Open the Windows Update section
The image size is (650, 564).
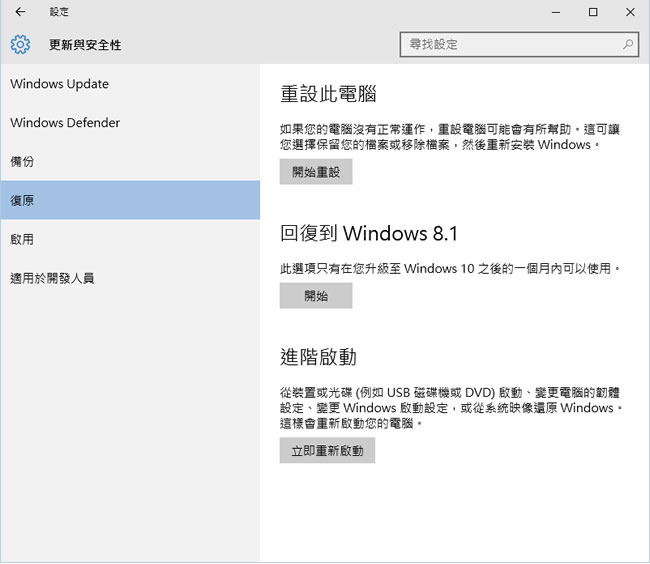[59, 84]
